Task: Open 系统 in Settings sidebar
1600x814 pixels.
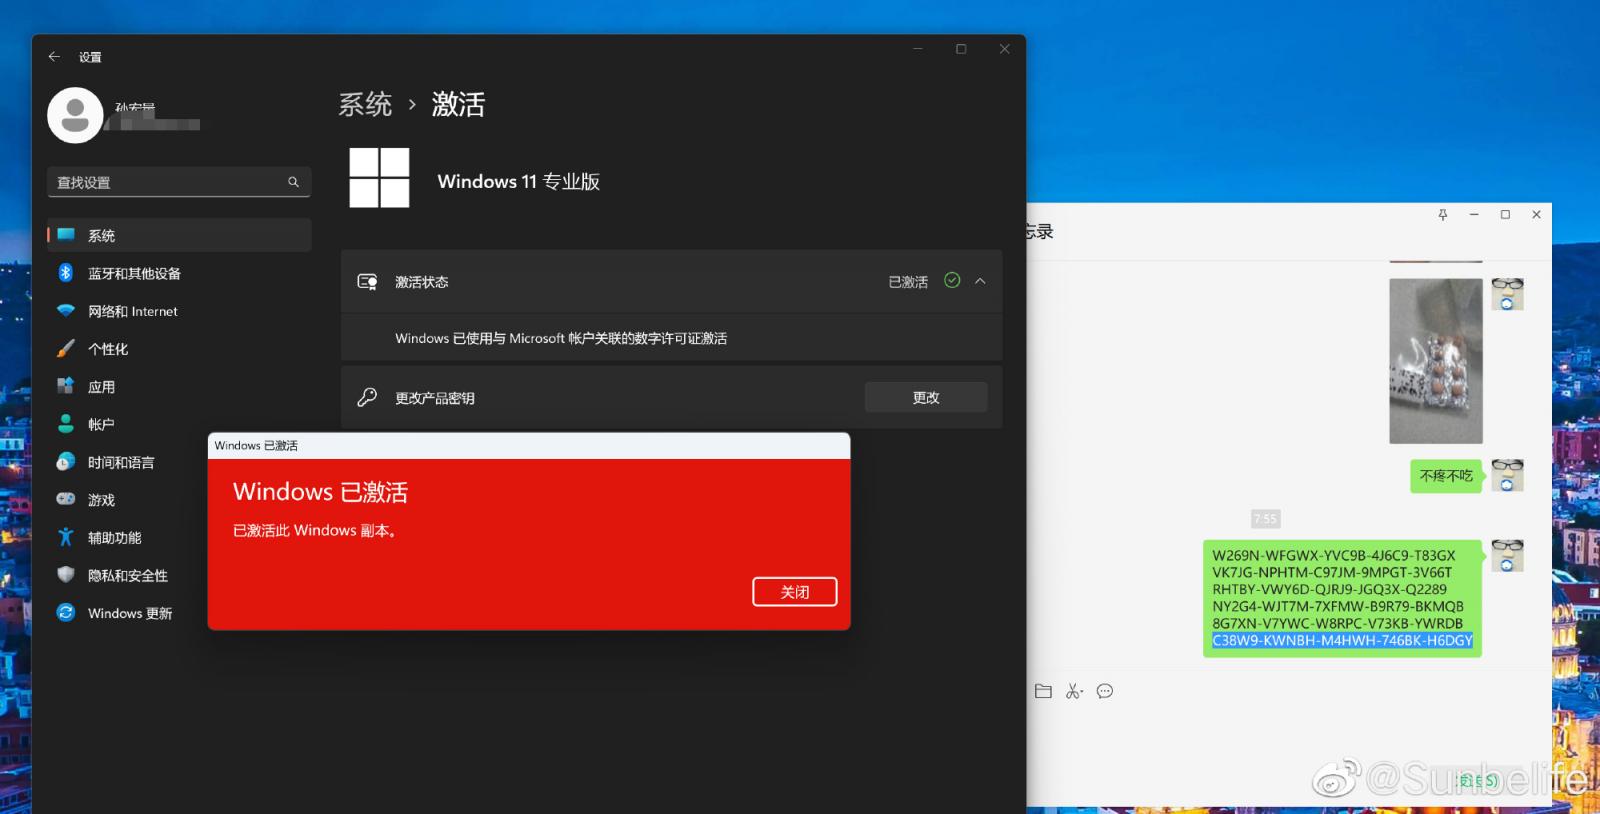Action: pos(179,235)
